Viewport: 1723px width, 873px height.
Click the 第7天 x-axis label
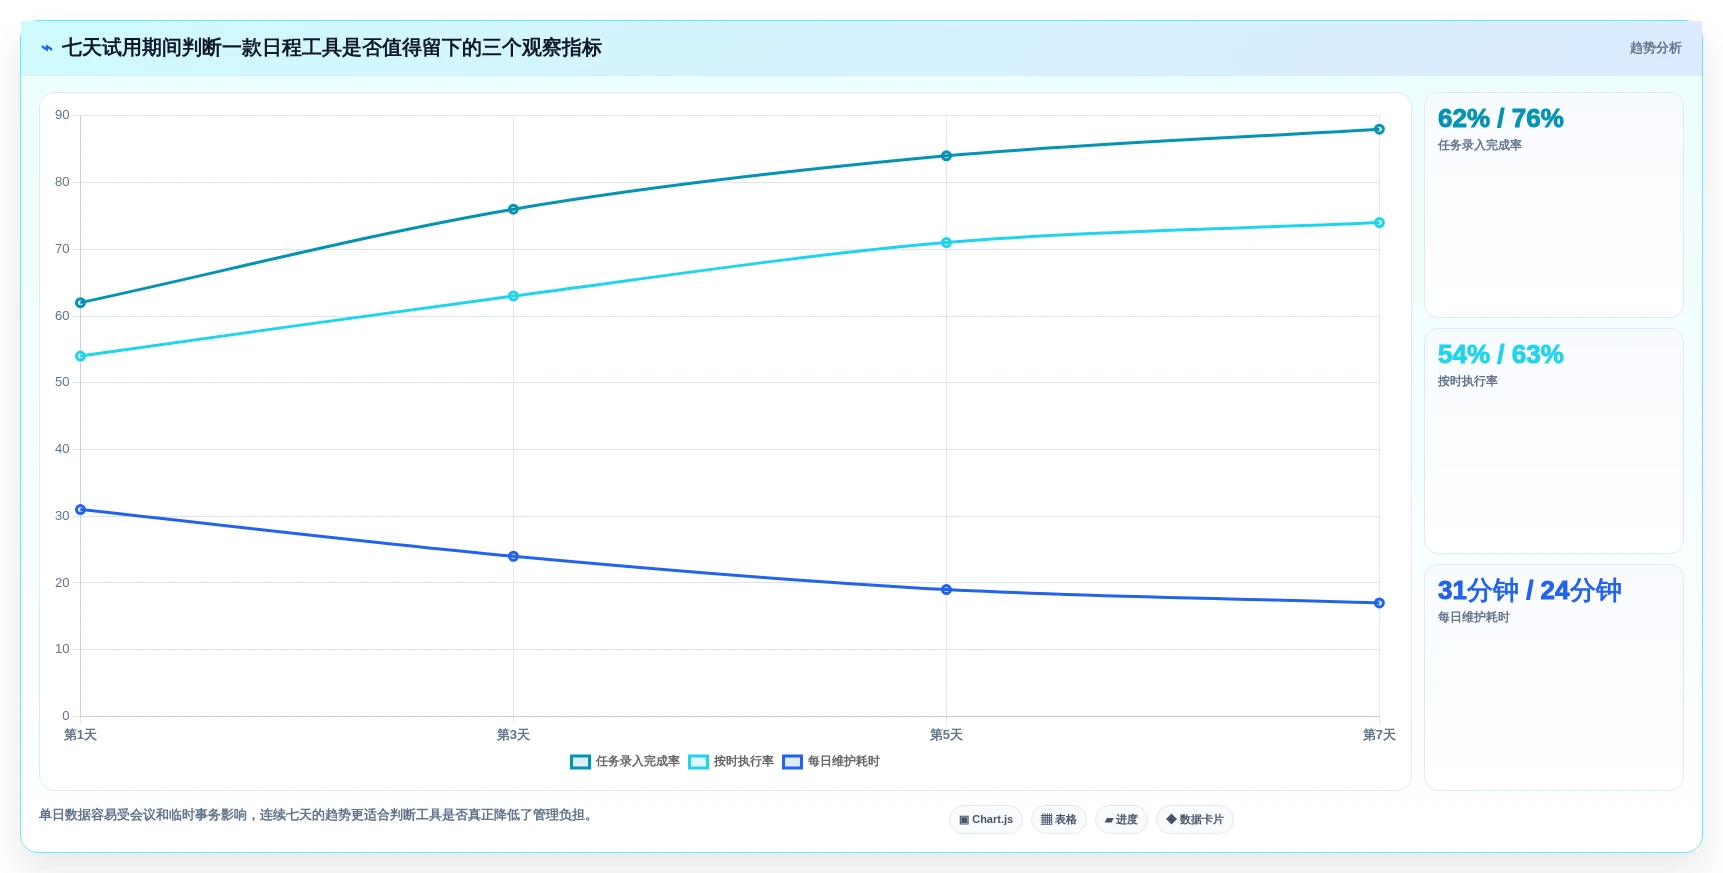pos(1379,735)
